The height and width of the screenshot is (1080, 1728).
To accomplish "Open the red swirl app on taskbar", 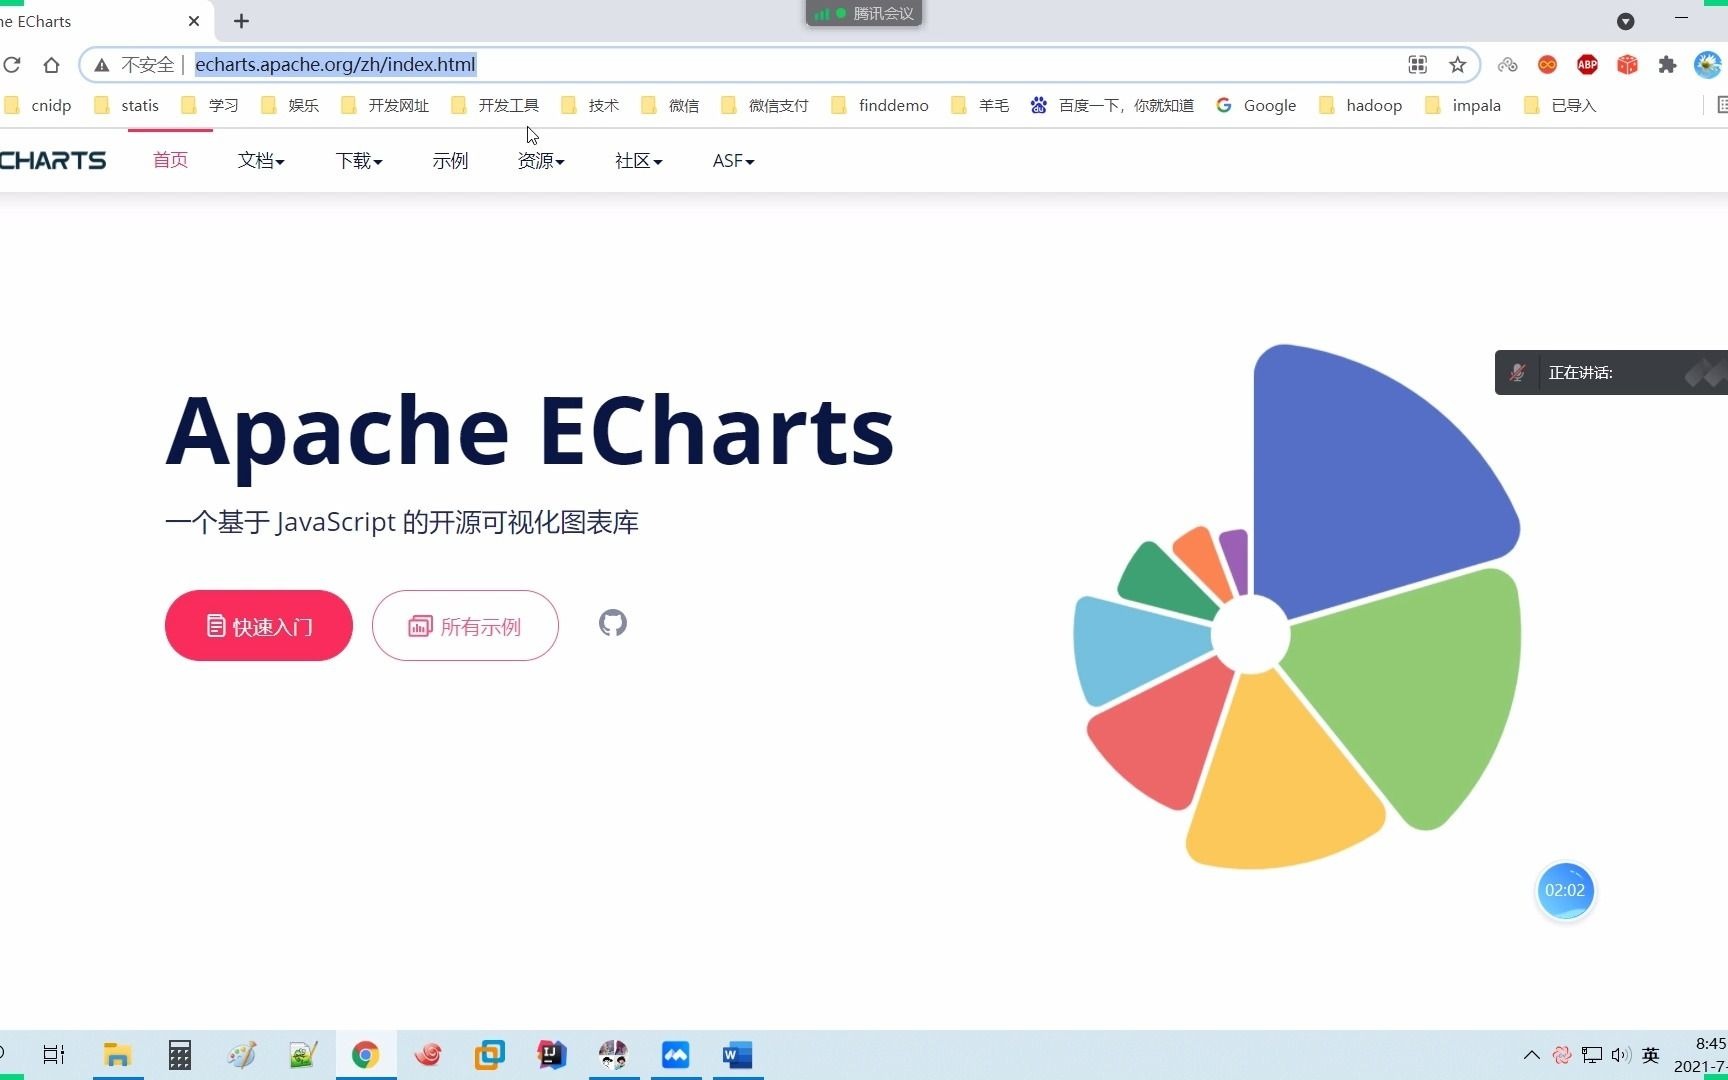I will [428, 1054].
